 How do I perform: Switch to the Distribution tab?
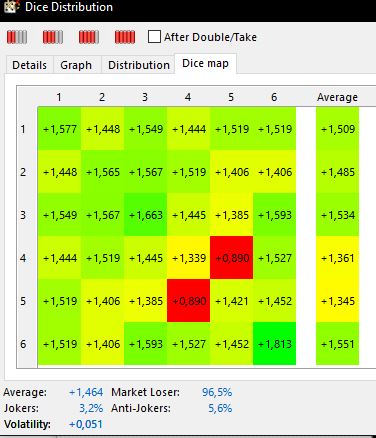(139, 65)
